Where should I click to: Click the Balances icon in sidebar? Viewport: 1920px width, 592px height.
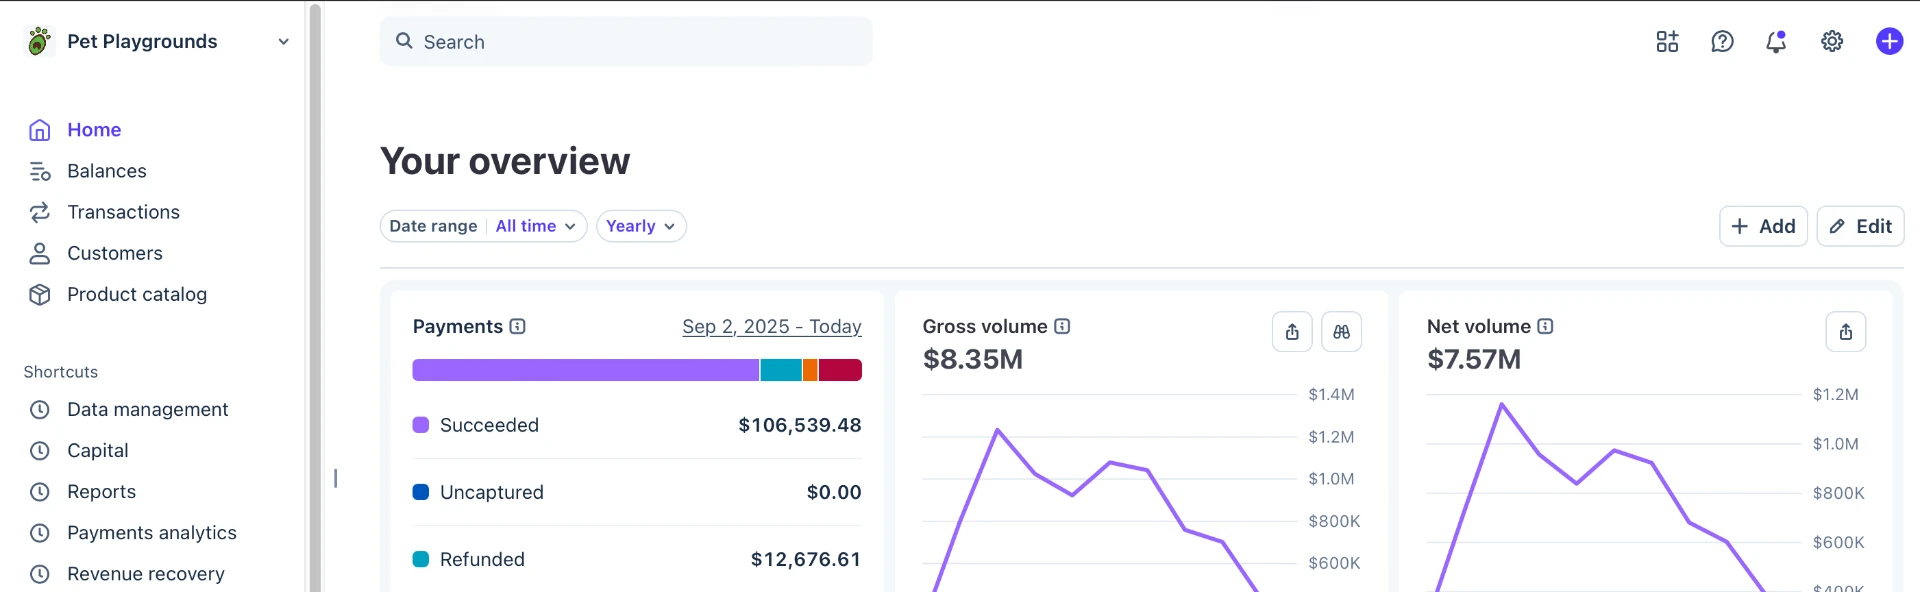(40, 171)
